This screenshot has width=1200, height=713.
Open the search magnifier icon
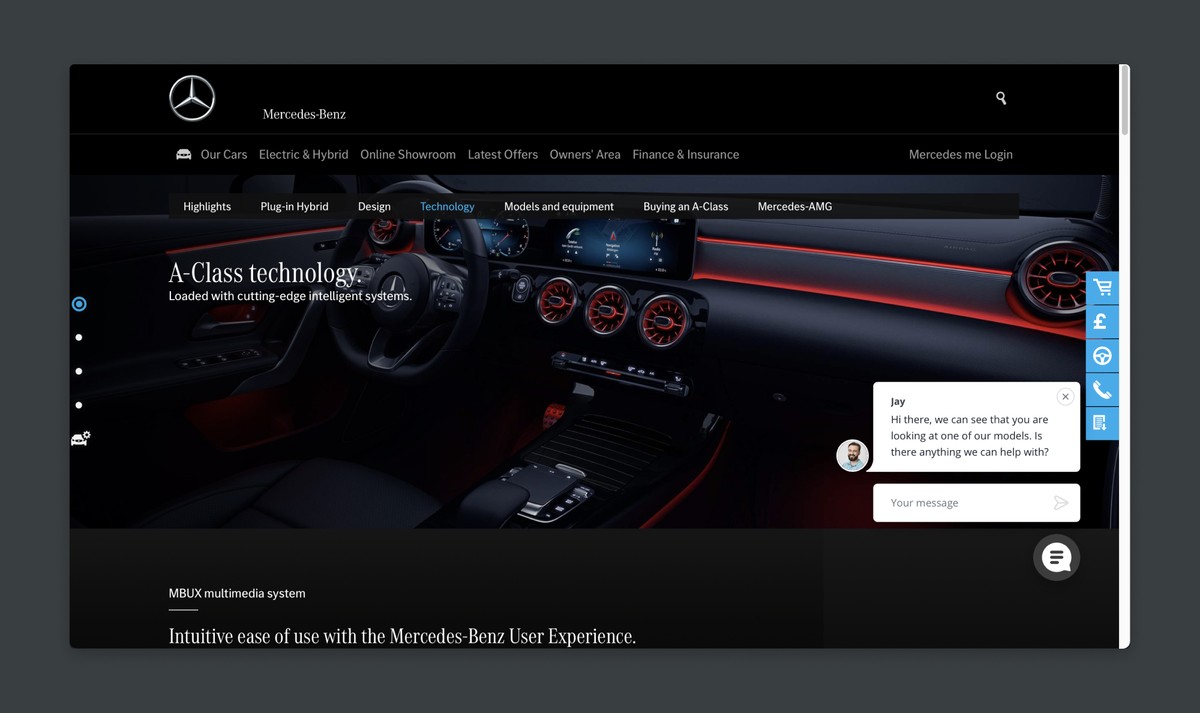[x=1001, y=98]
